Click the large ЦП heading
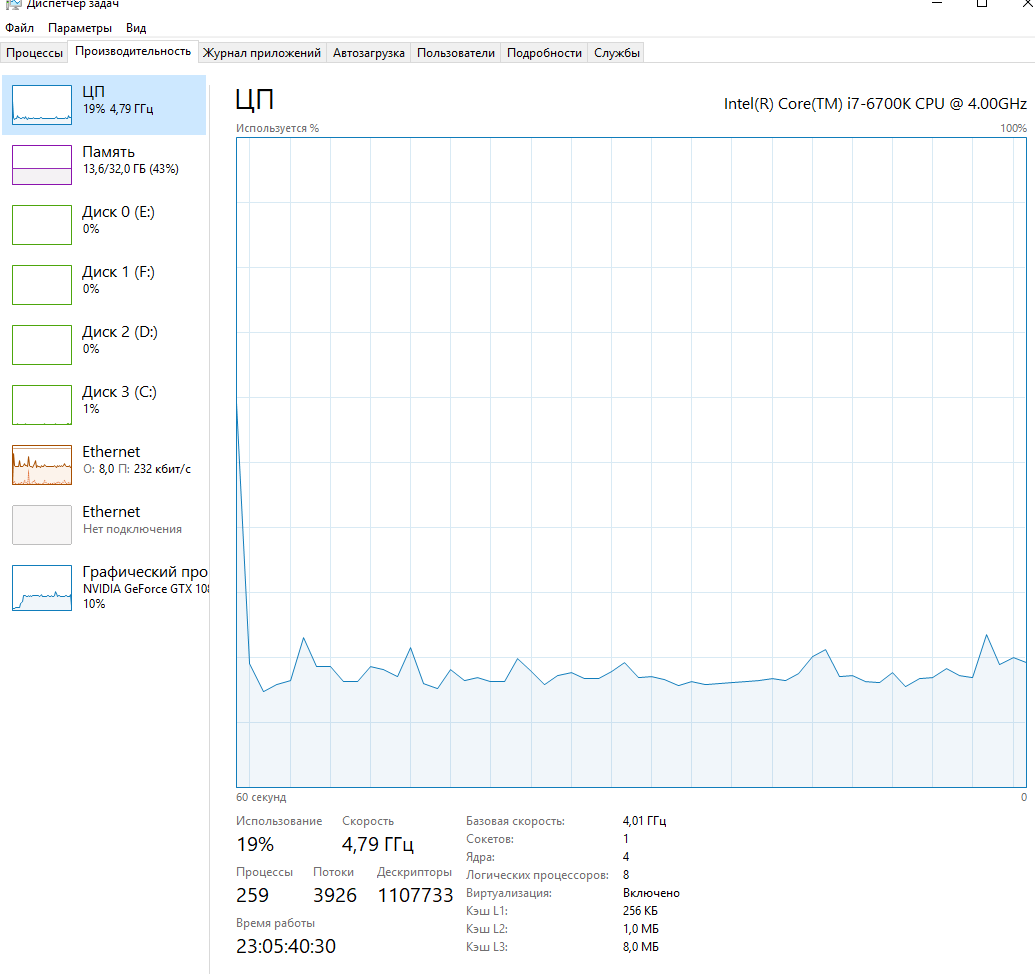The width and height of the screenshot is (1035, 974). (254, 100)
